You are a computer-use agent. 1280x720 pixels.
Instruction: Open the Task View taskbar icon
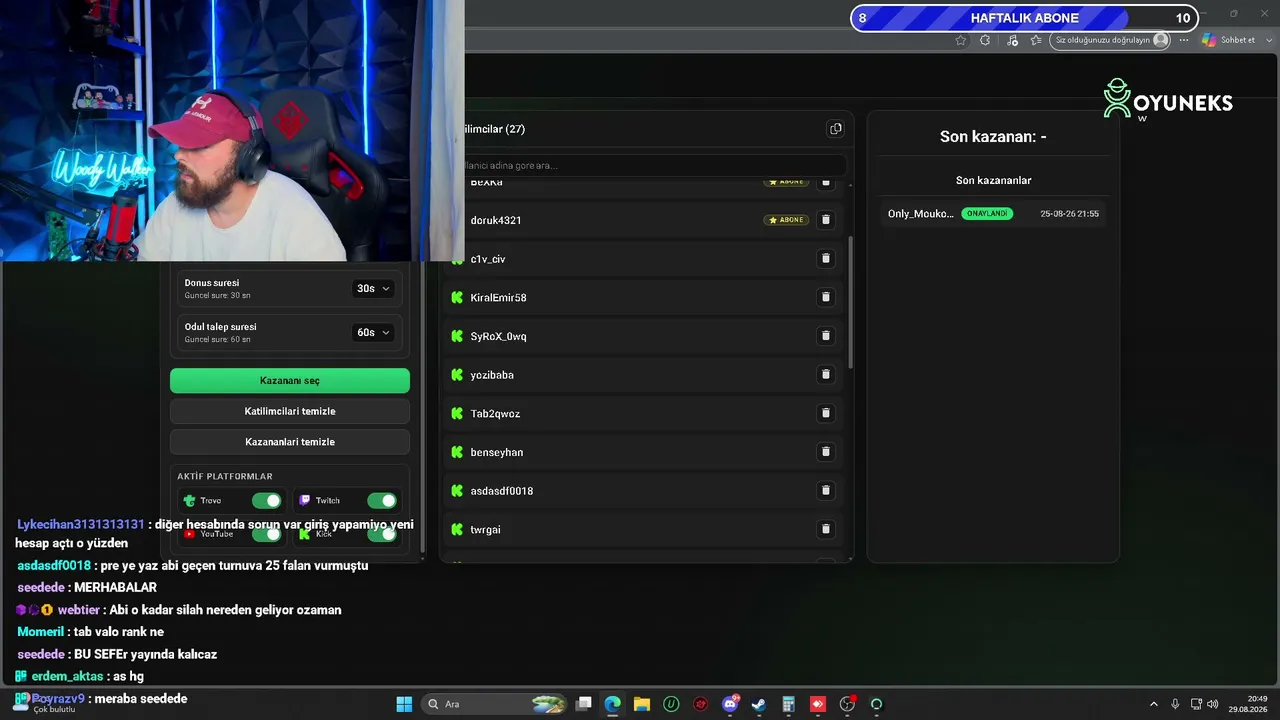(x=584, y=704)
